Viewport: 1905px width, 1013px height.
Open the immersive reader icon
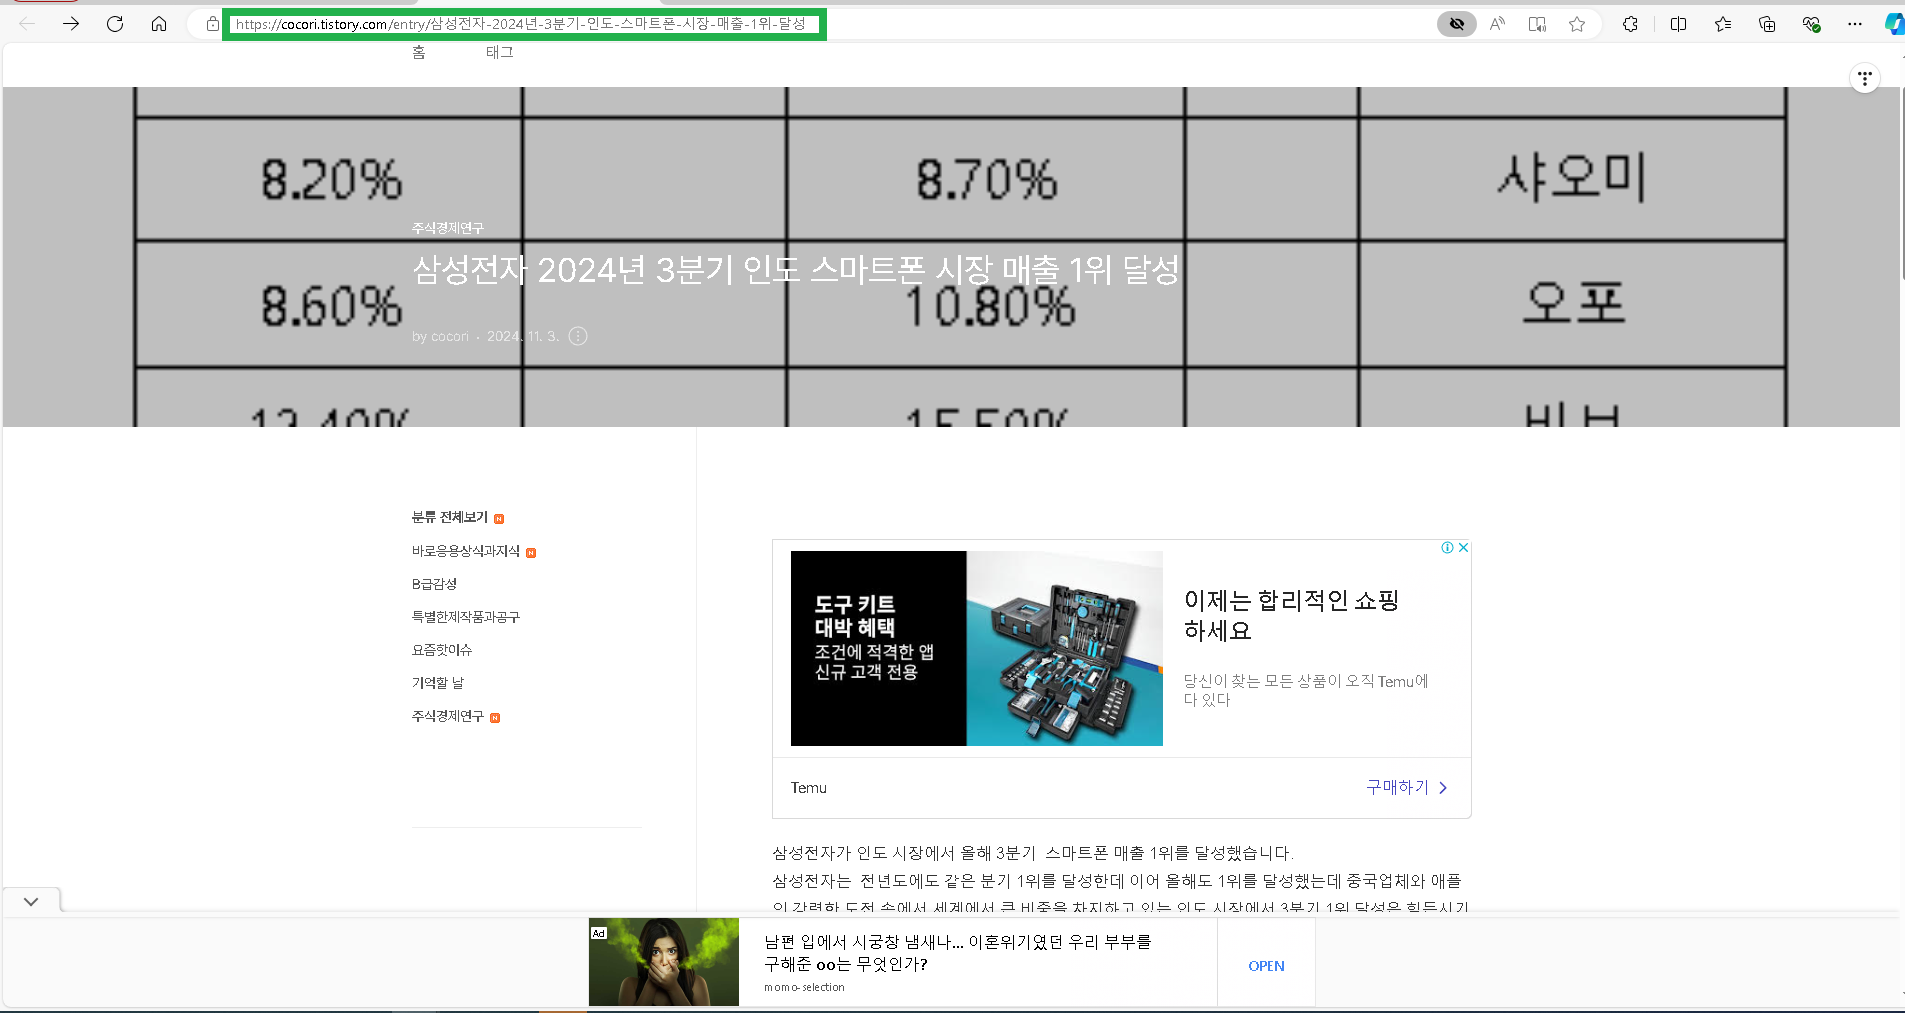point(1537,24)
